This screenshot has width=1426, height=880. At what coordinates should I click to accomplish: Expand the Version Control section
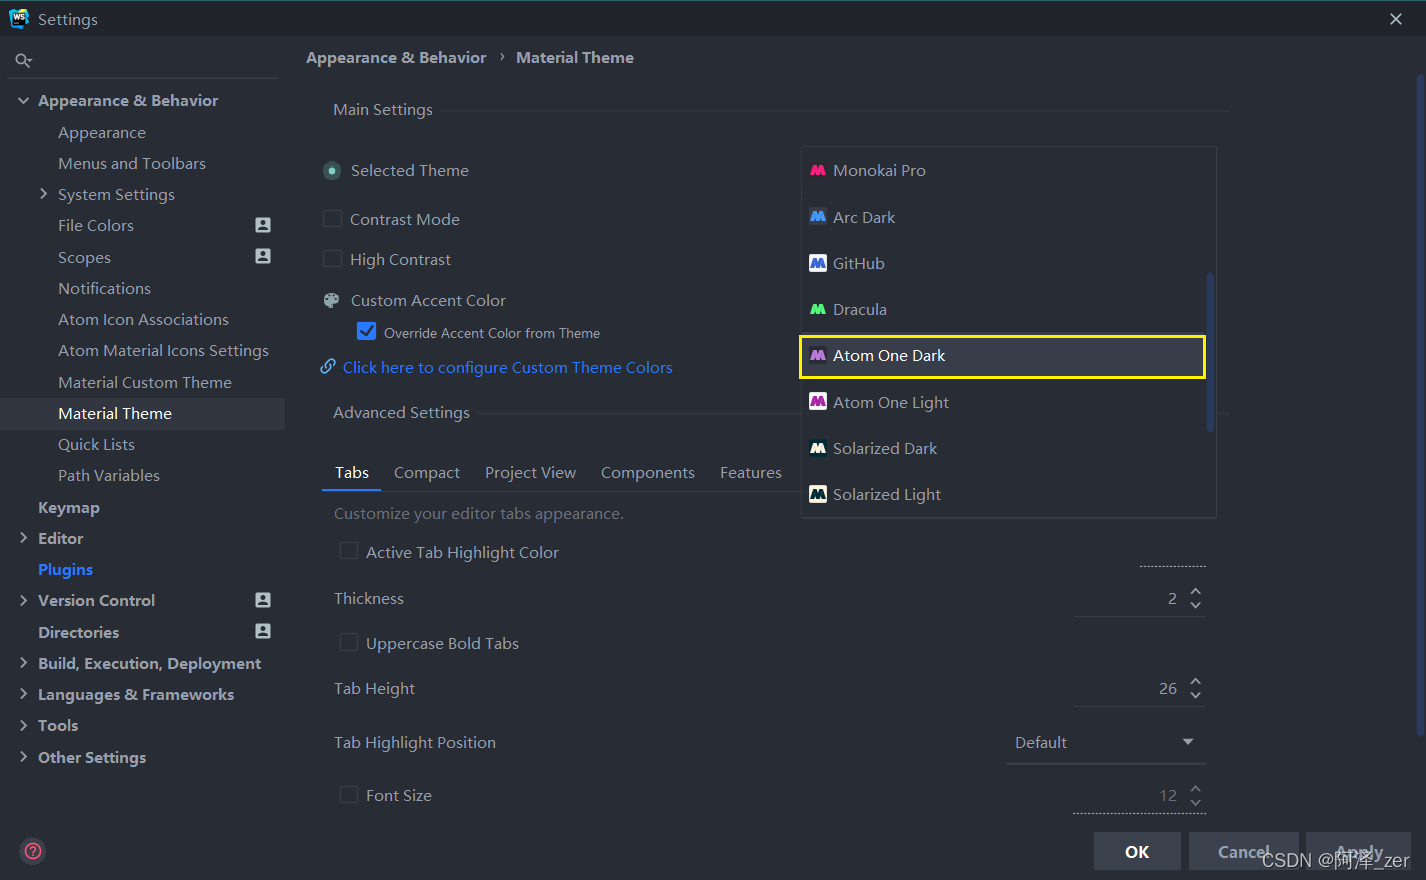(x=23, y=600)
